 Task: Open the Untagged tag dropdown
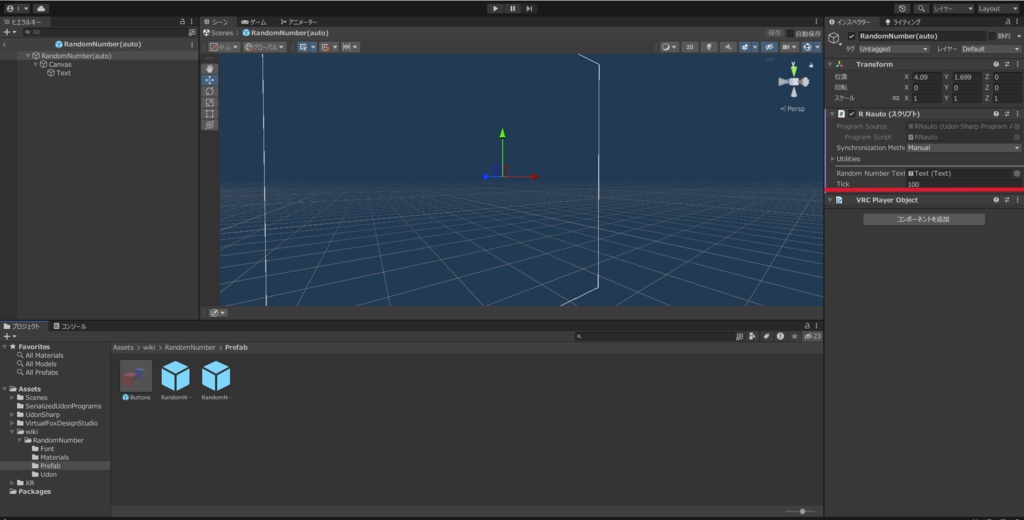[893, 49]
